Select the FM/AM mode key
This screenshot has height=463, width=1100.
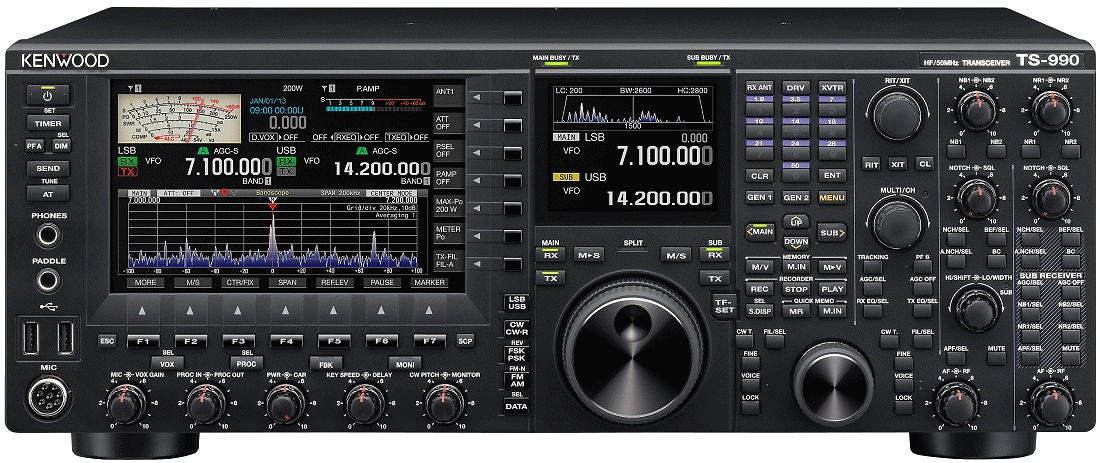[516, 380]
